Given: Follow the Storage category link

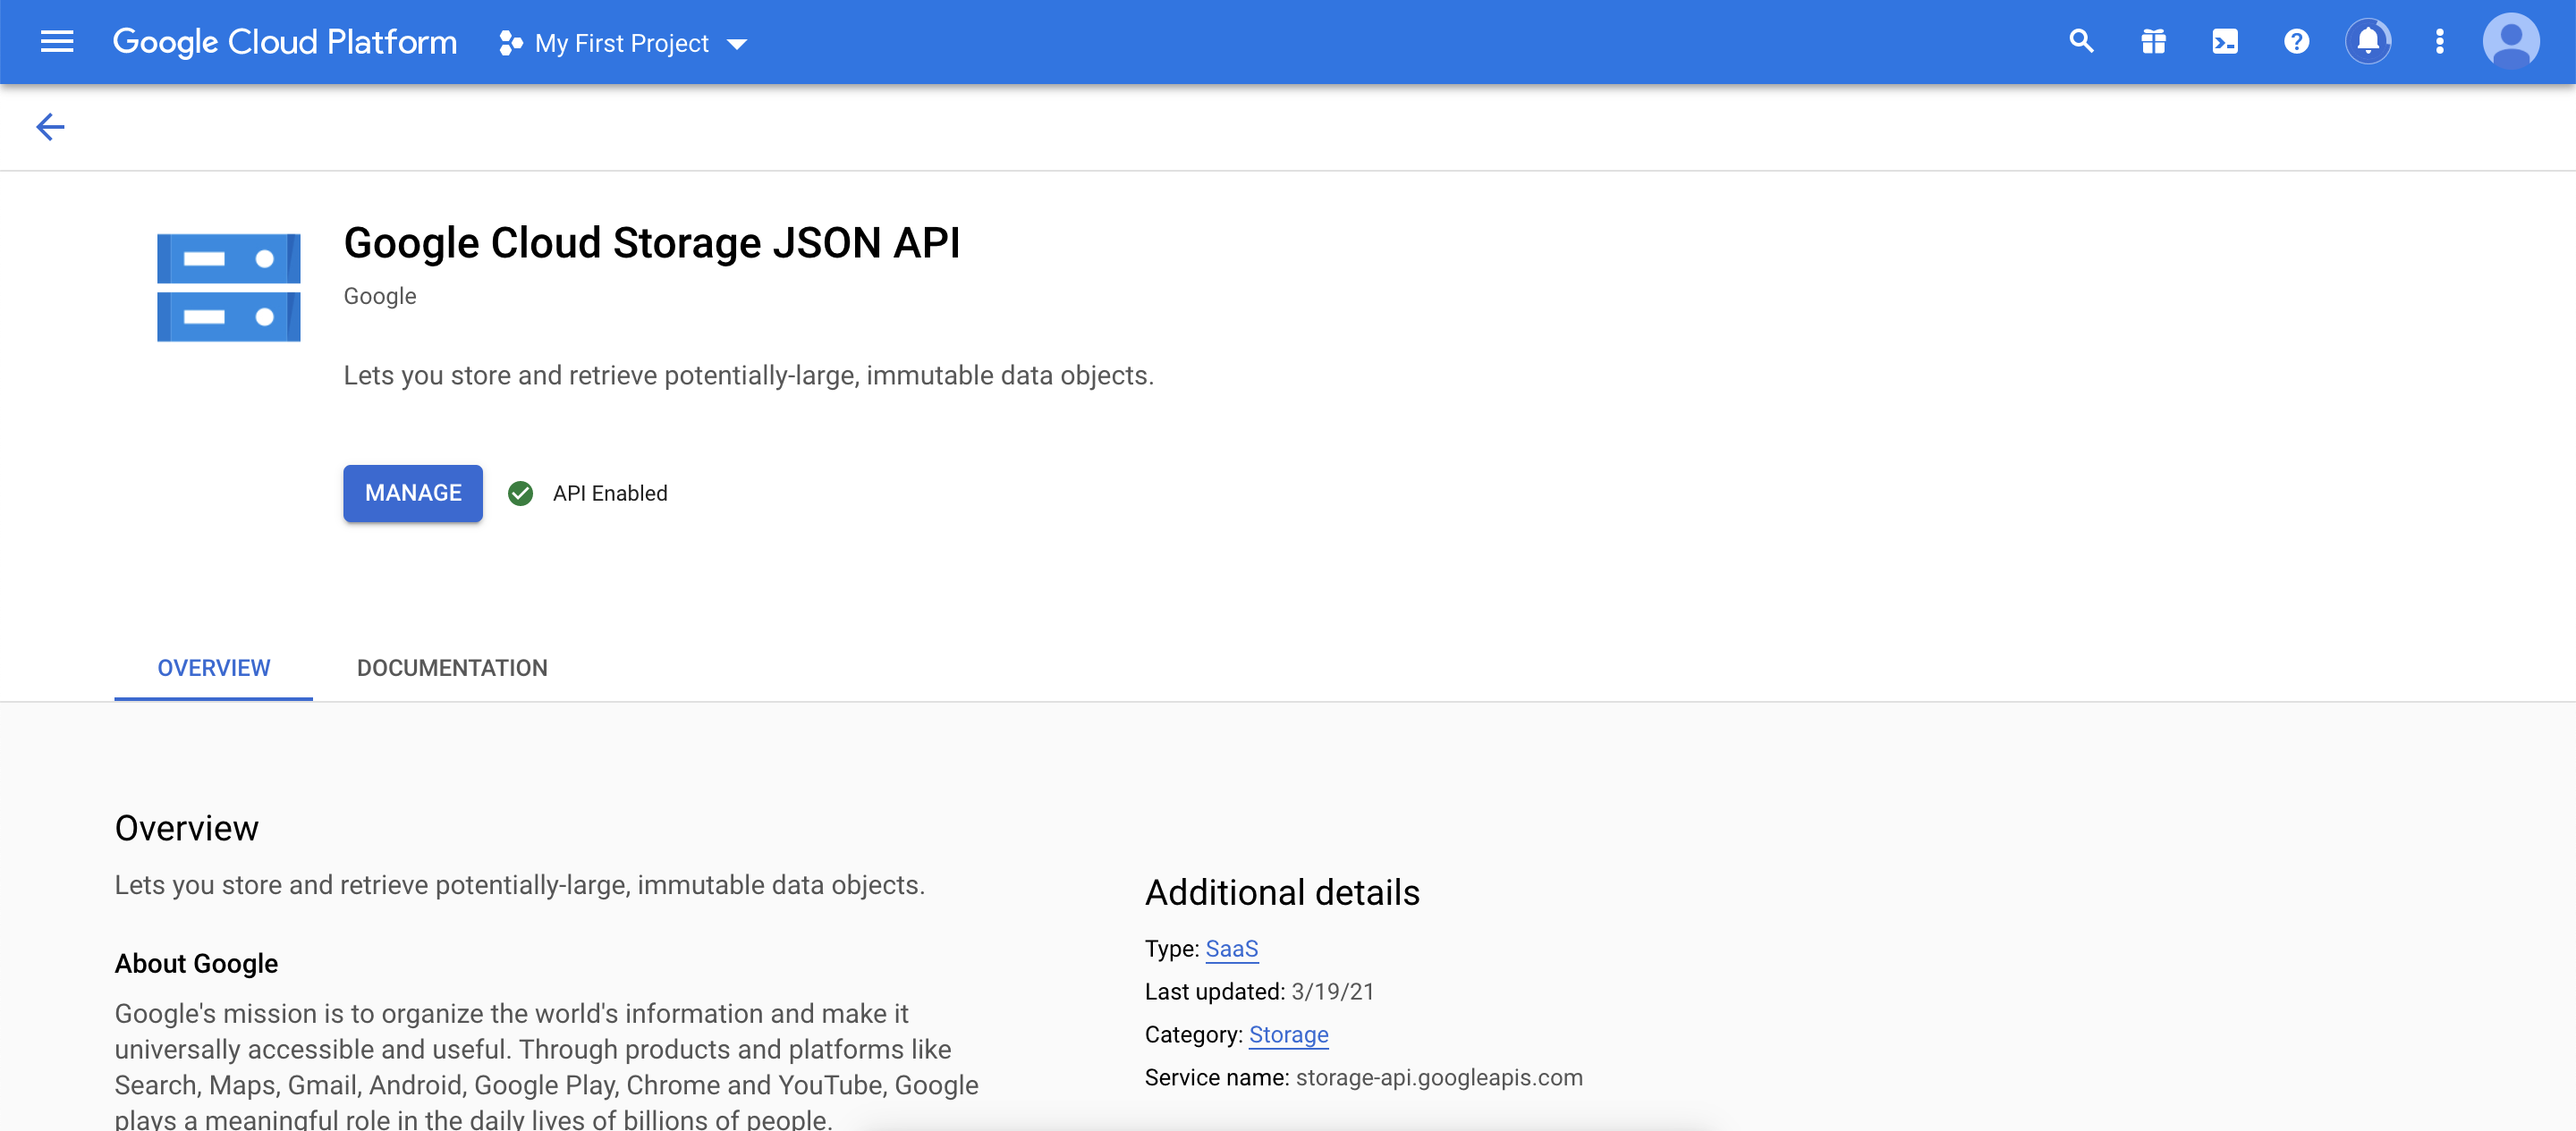Looking at the screenshot, I should [1289, 1035].
